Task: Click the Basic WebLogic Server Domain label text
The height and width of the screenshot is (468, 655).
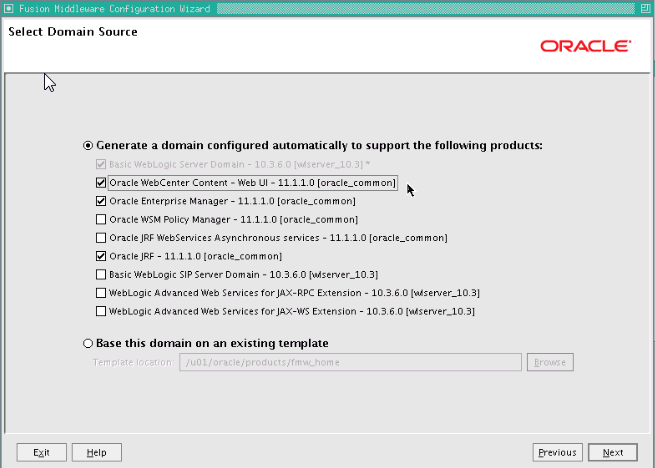Action: coord(239,165)
